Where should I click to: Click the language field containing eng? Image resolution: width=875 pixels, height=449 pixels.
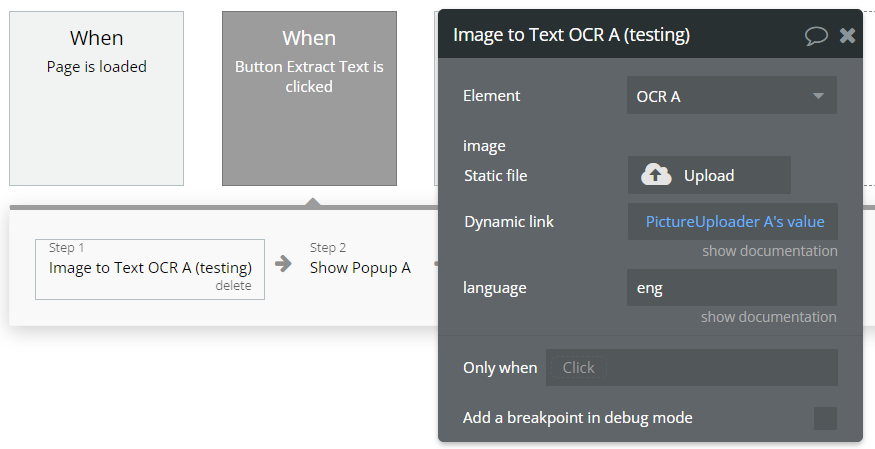(732, 288)
